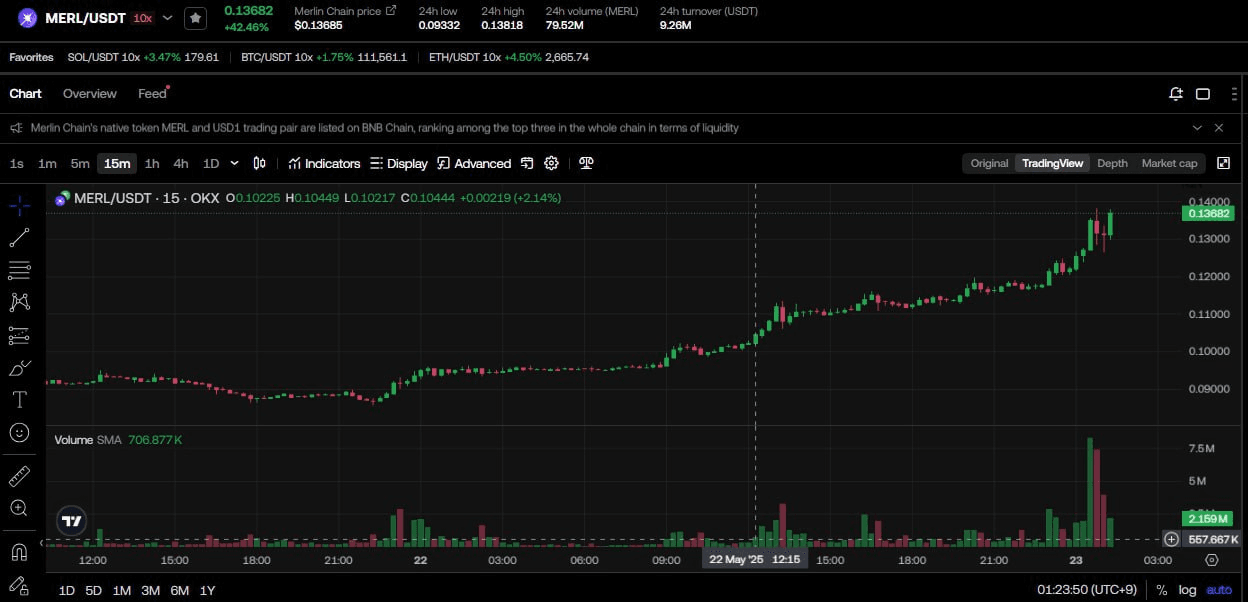Open the chart patterns drawing tool
The width and height of the screenshot is (1248, 602).
pyautogui.click(x=19, y=302)
